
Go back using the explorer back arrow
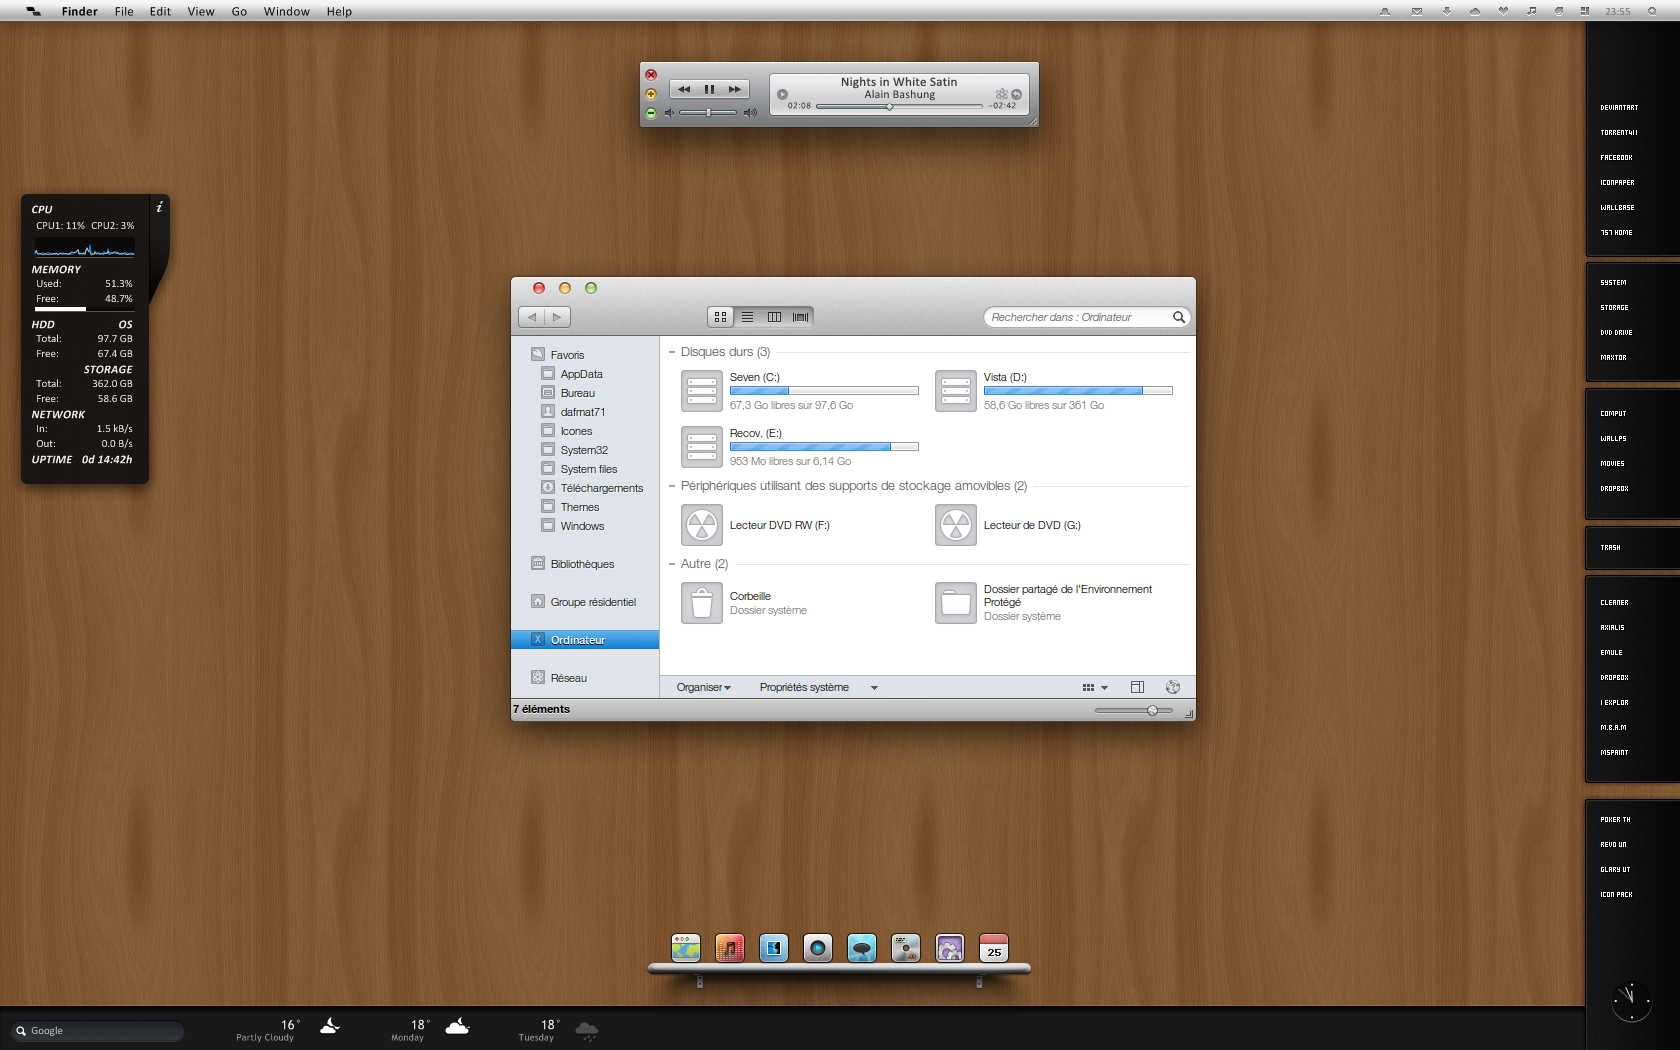coord(532,317)
